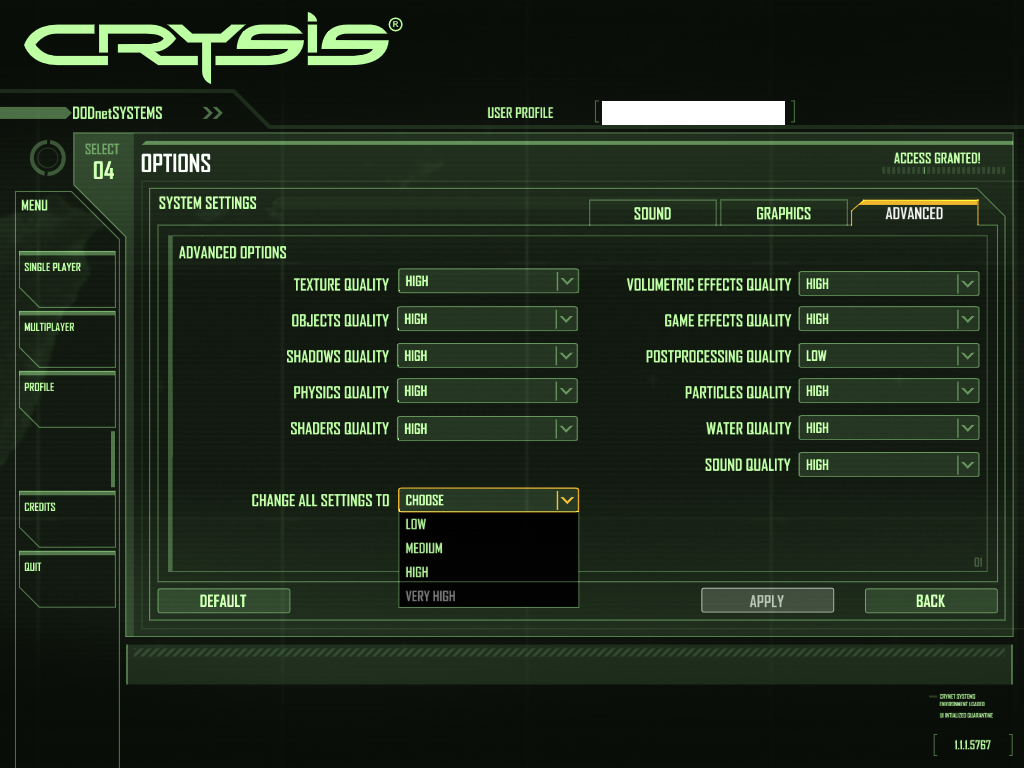Choose Medium from the open list
Screen dimensions: 1024x768
(x=488, y=548)
